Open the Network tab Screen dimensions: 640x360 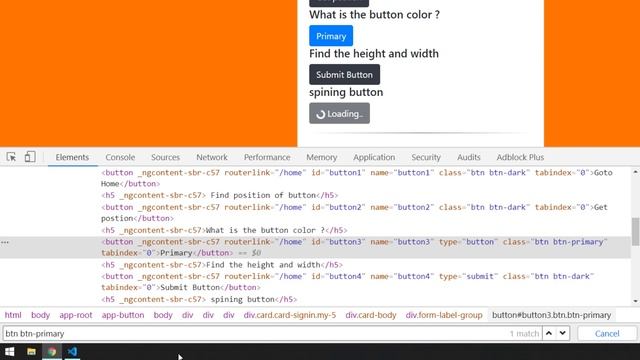pyautogui.click(x=212, y=157)
